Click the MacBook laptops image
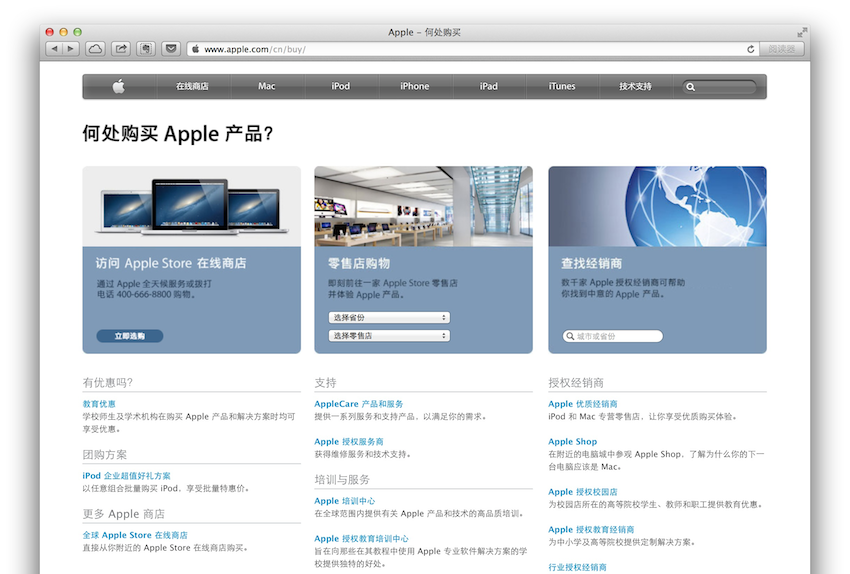This screenshot has height=574, width=850. (x=191, y=207)
